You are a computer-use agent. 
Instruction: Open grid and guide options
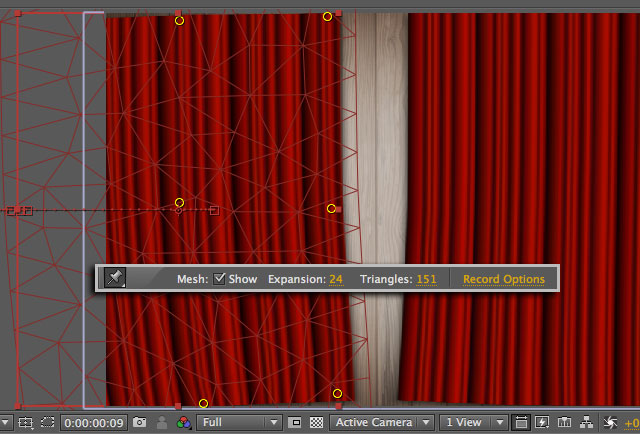(25, 422)
